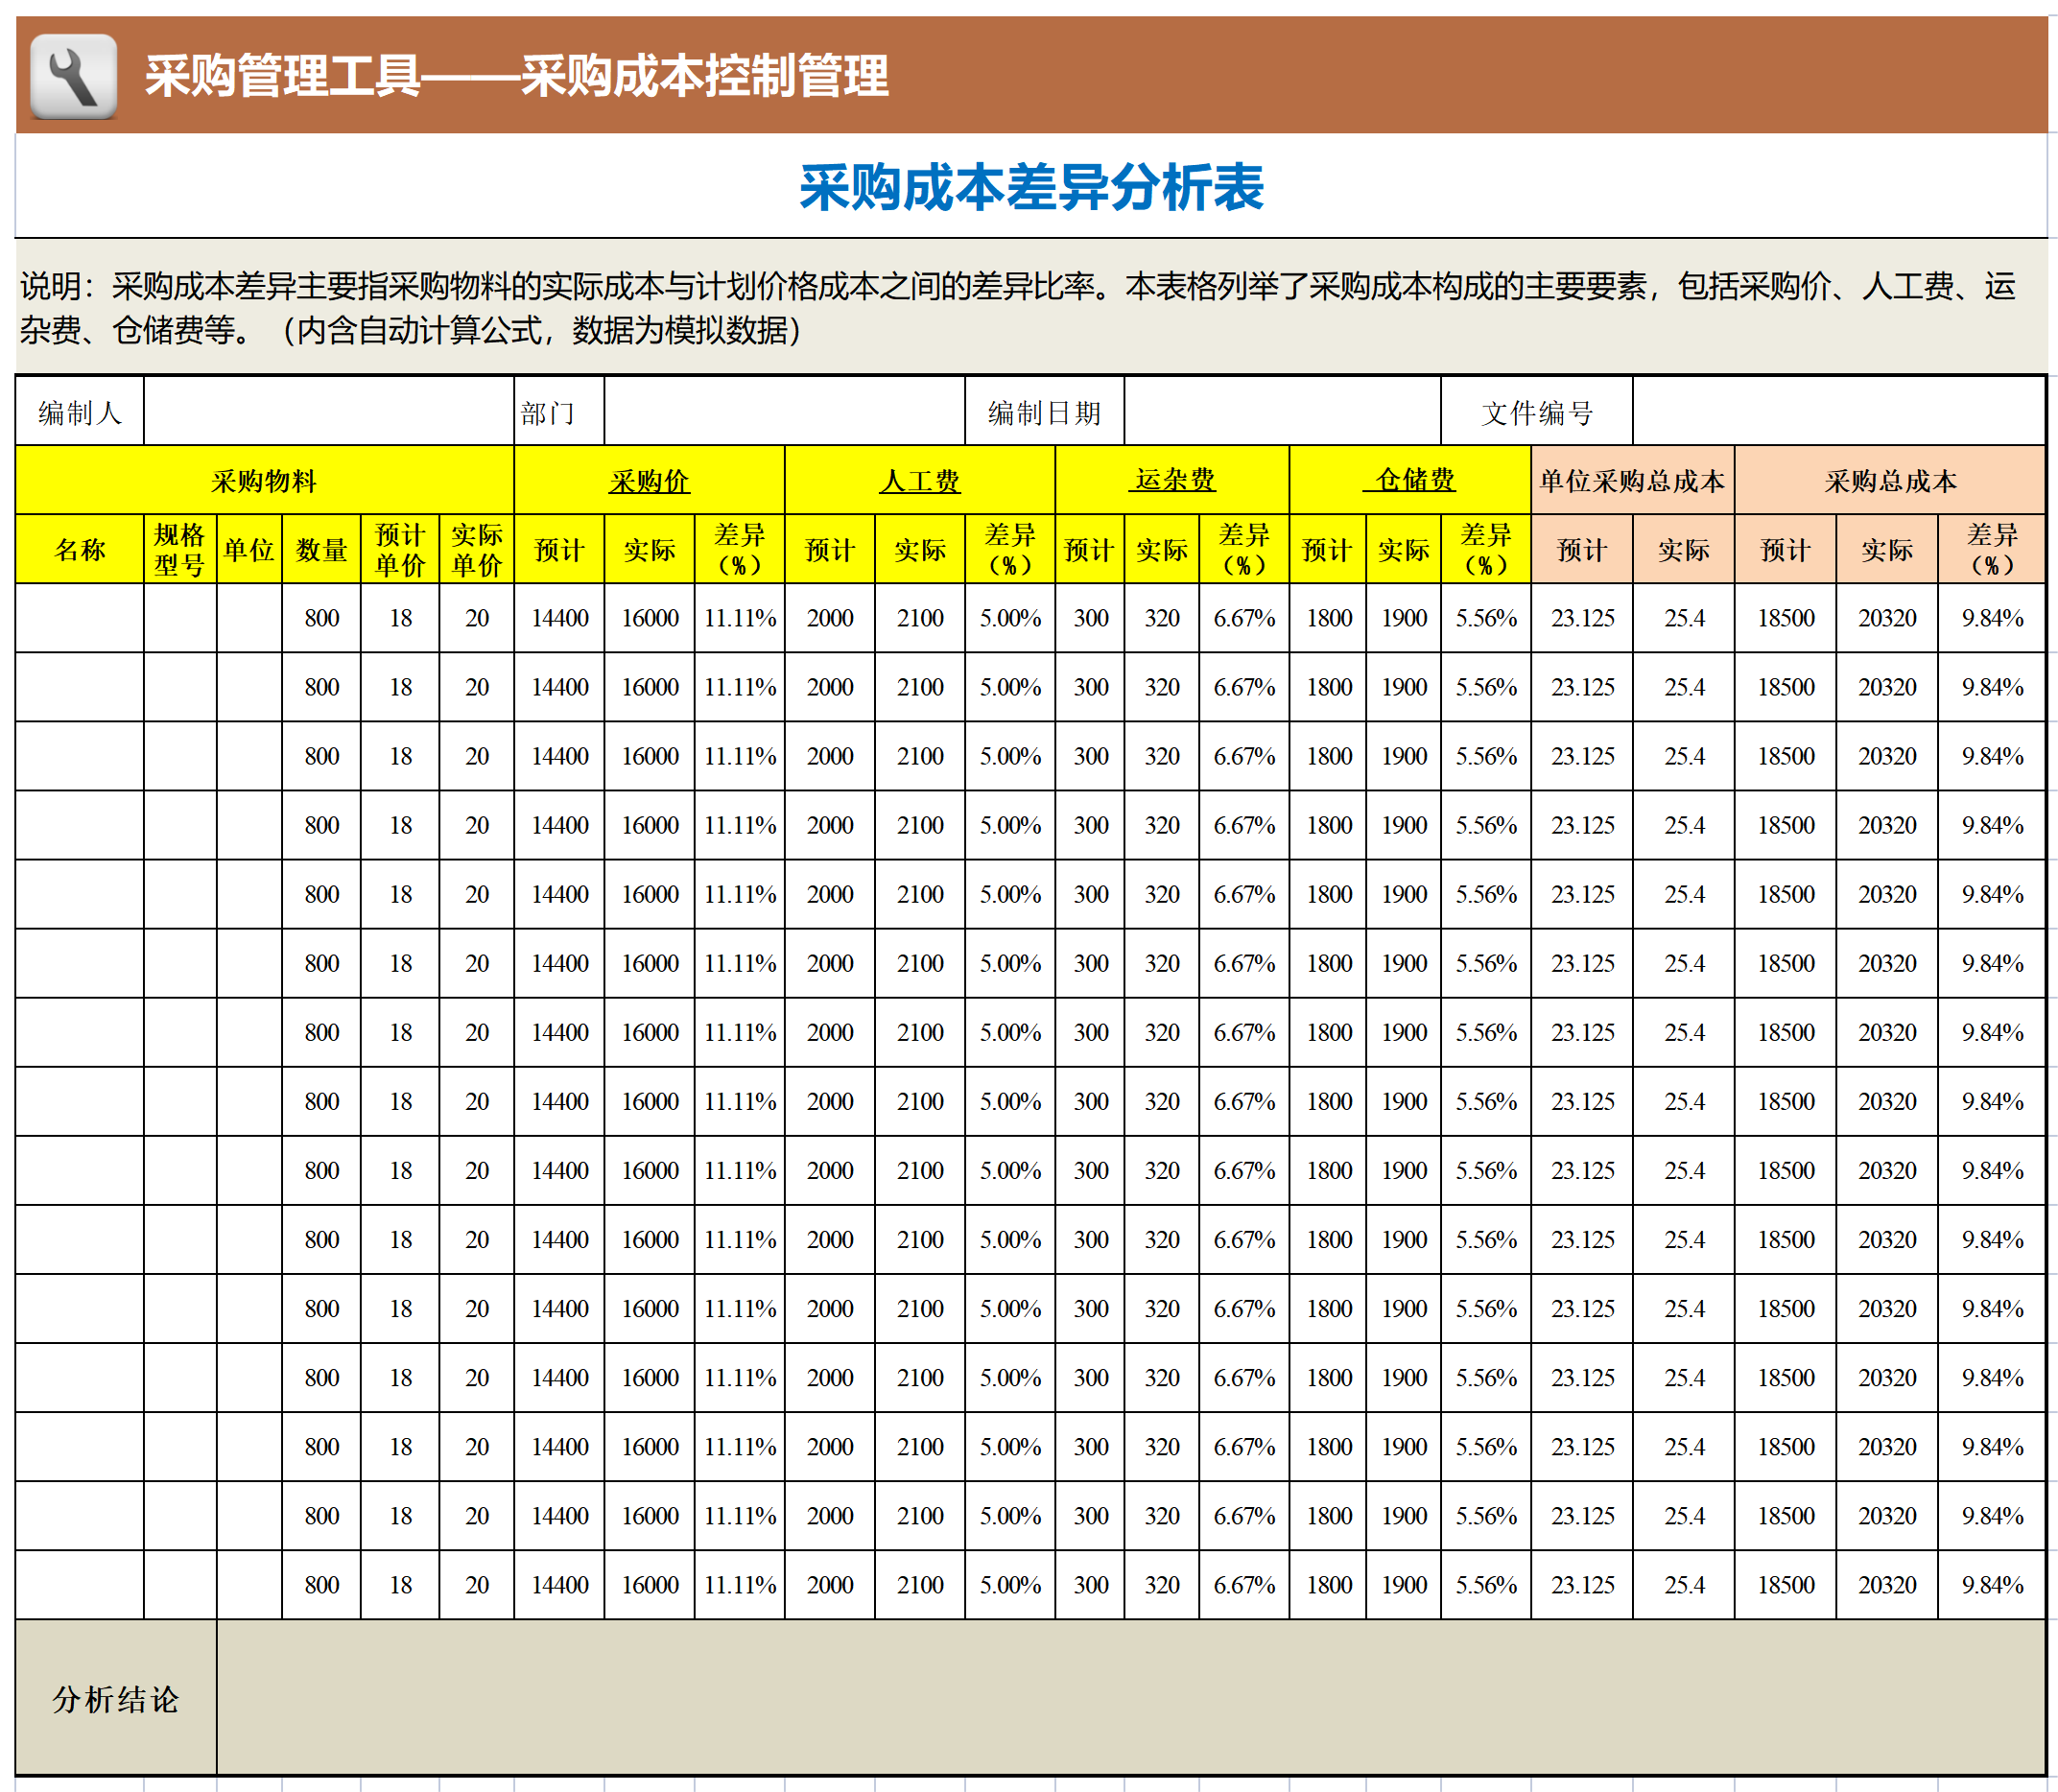Select the 单位 column header

pyautogui.click(x=249, y=550)
